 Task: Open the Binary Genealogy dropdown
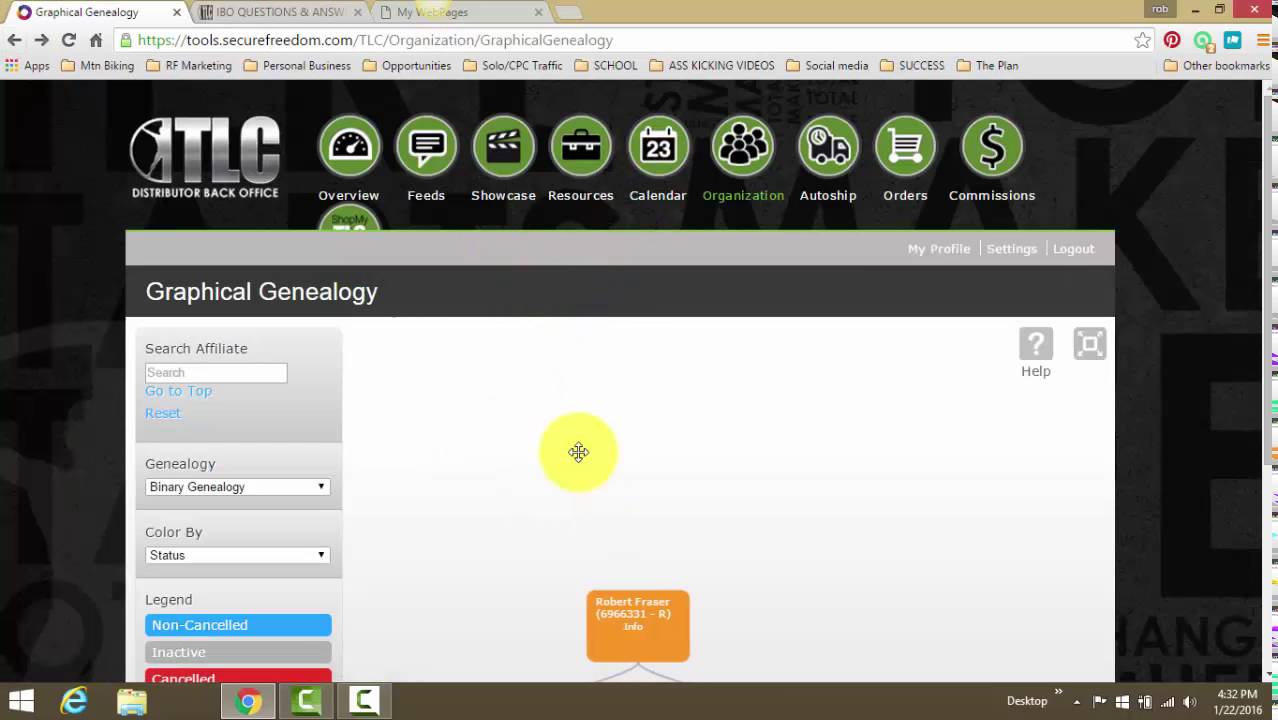pyautogui.click(x=238, y=487)
